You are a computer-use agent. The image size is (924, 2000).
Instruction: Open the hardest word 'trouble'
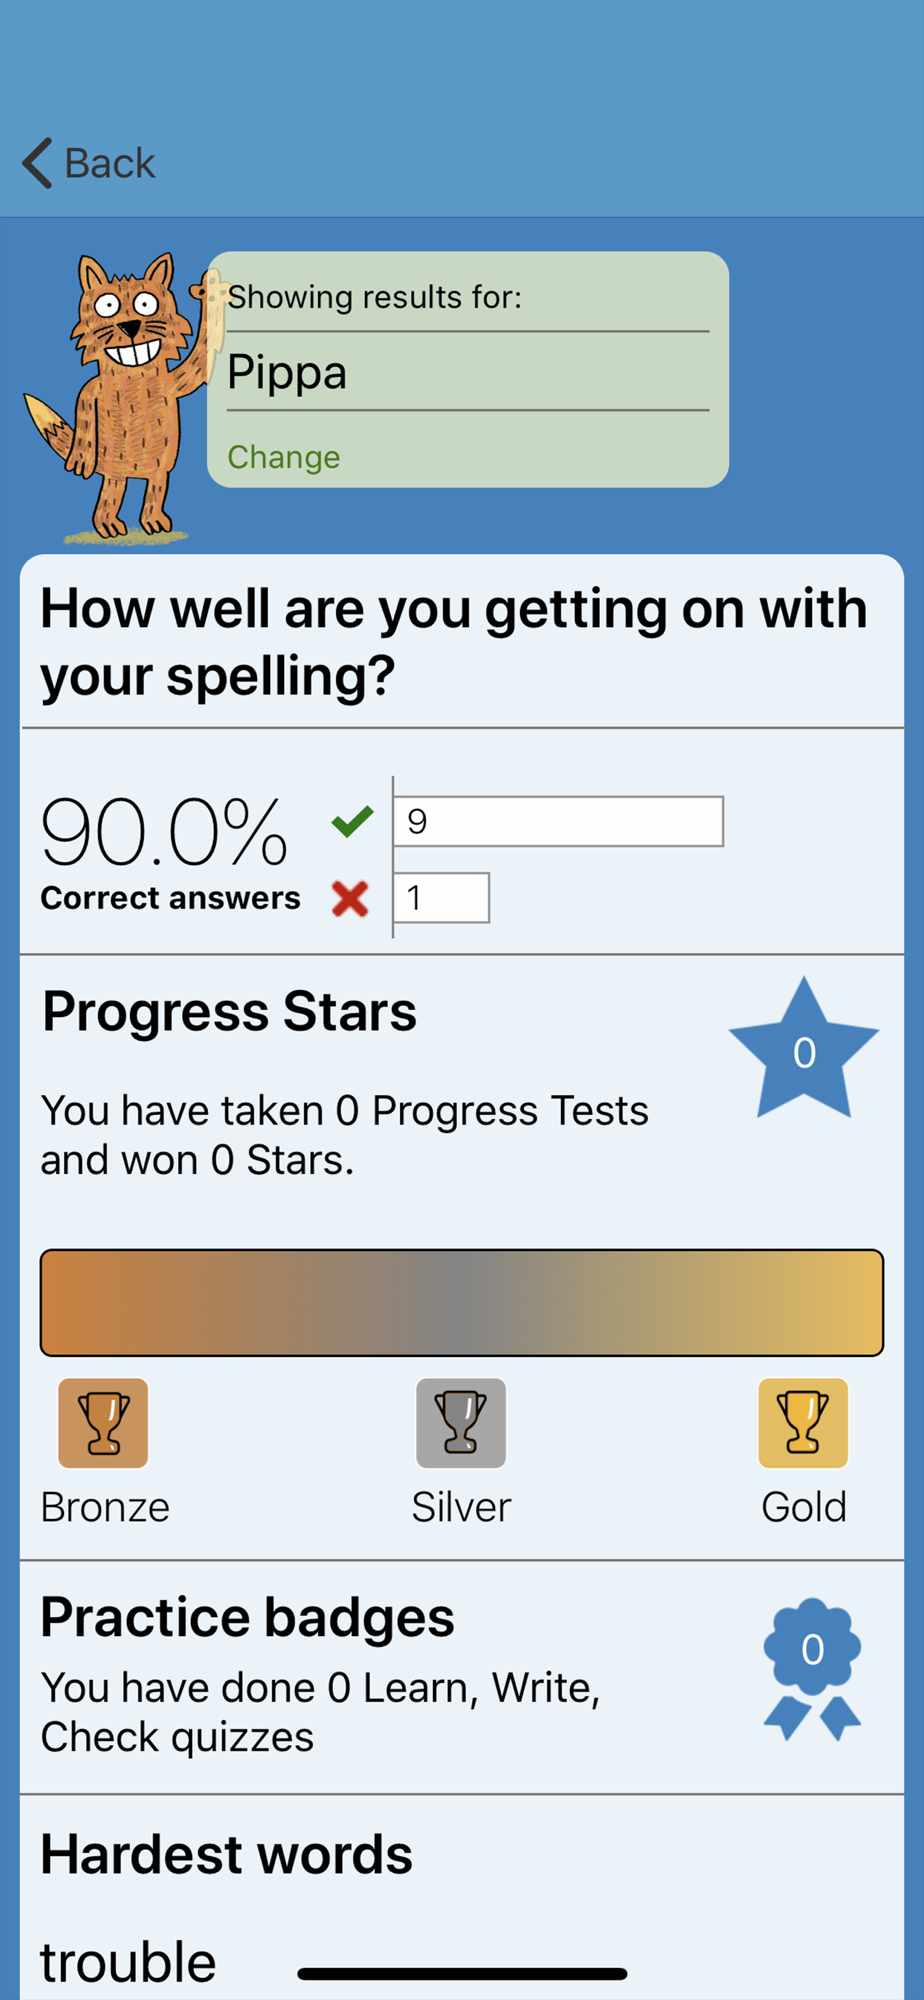pos(128,1962)
